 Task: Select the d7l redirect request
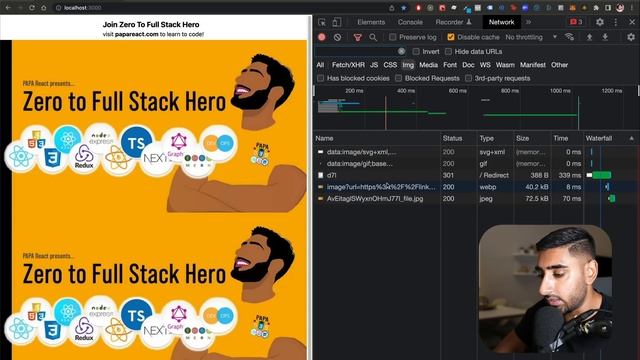(475, 176)
